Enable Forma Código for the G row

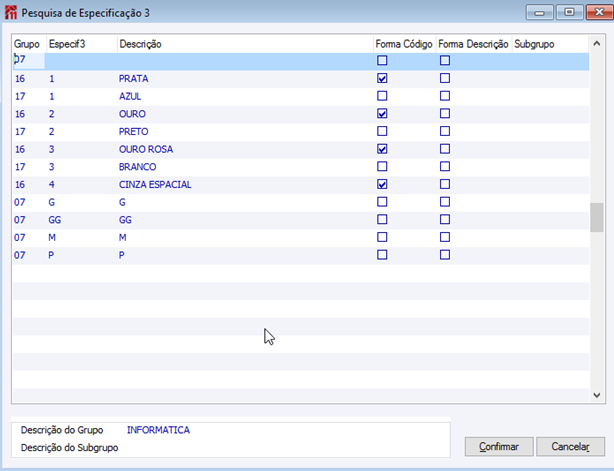point(382,202)
